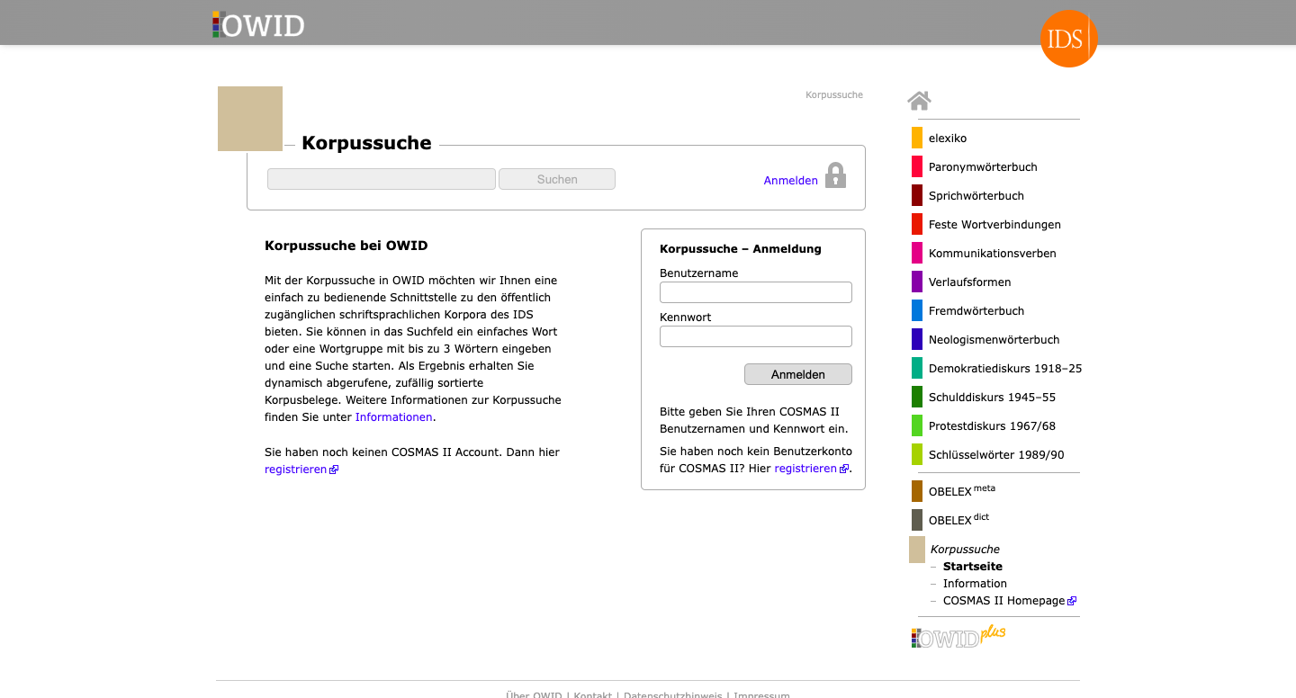
Task: Click the external-link icon next to registrieren in login box
Action: click(x=843, y=468)
